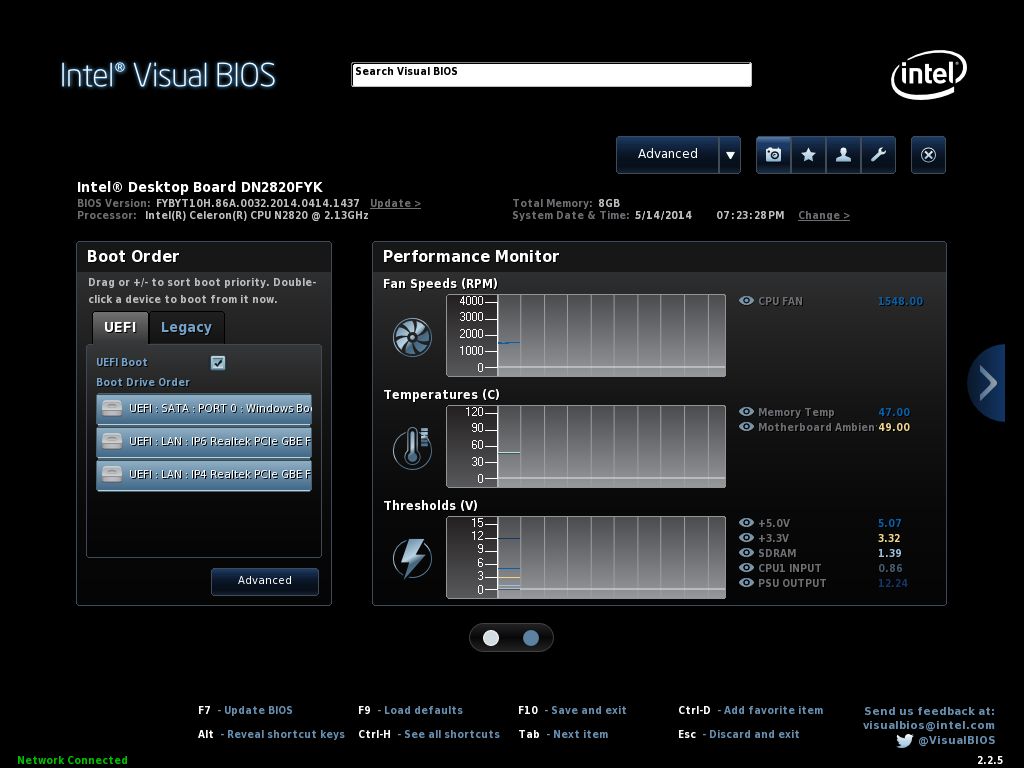This screenshot has height=768, width=1024.
Task: Click the Performance Monitor panel title
Action: point(471,257)
